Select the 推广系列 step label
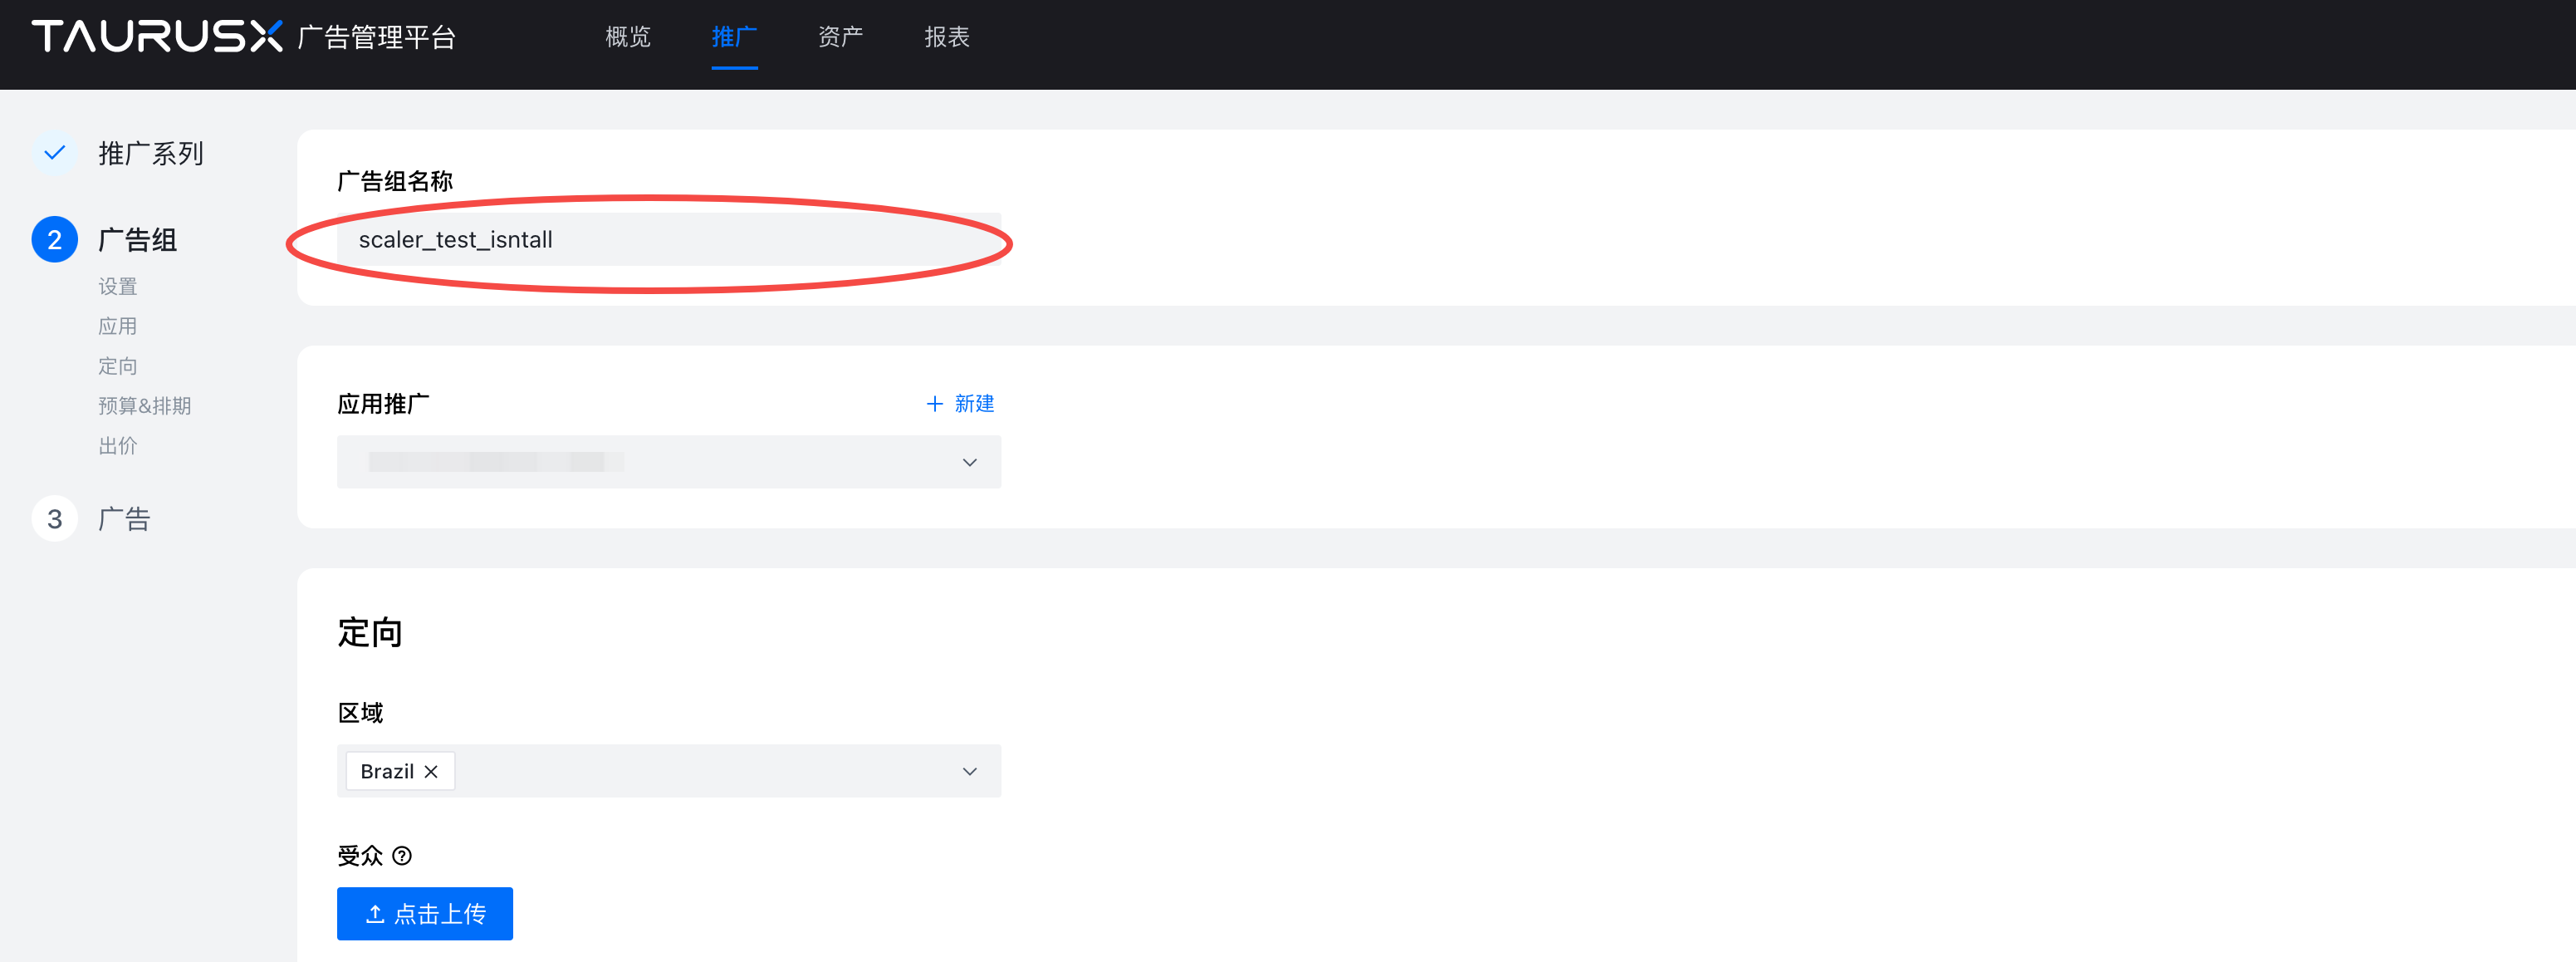The height and width of the screenshot is (962, 2576). click(151, 153)
